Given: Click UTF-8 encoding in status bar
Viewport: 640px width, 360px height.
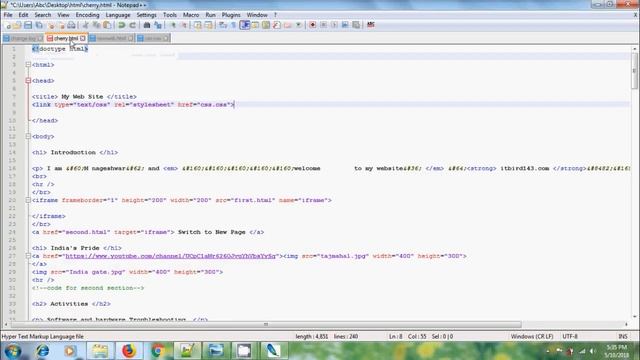Looking at the screenshot, I should (570, 336).
